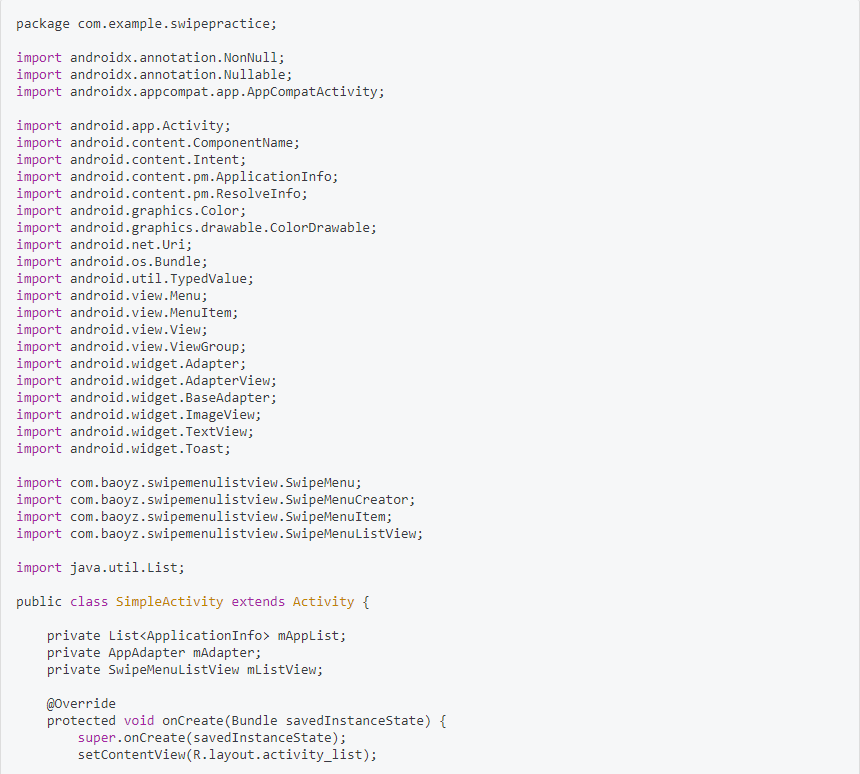The image size is (860, 774).
Task: Click the android.view.View import line
Action: pos(112,330)
